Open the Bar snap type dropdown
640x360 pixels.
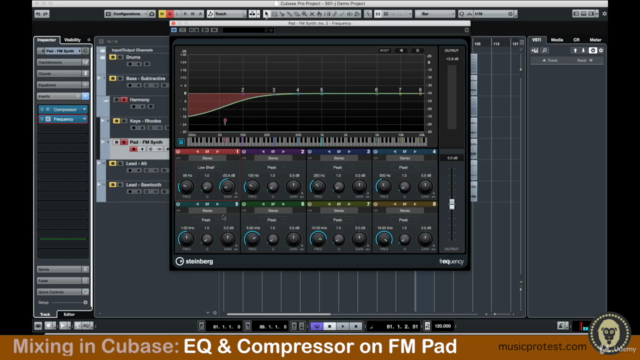coord(435,14)
